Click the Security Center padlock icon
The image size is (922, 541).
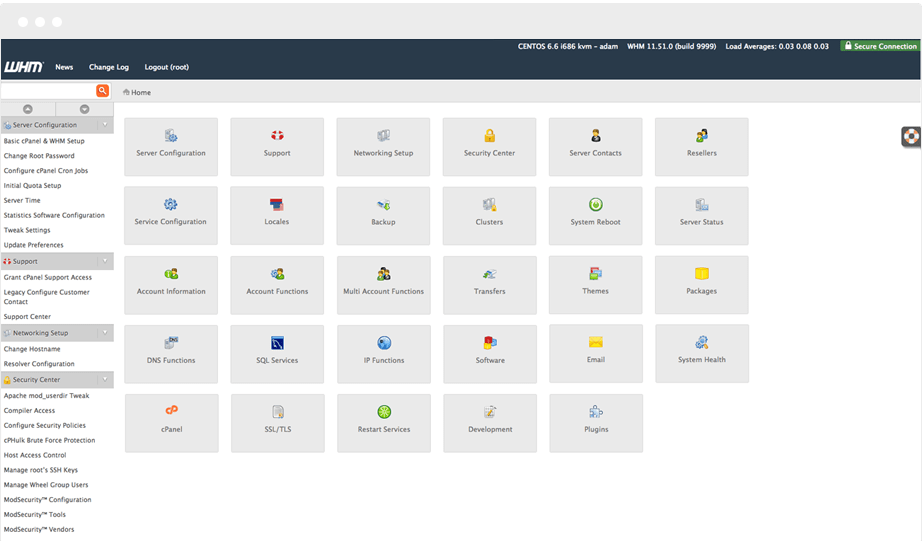pos(490,136)
